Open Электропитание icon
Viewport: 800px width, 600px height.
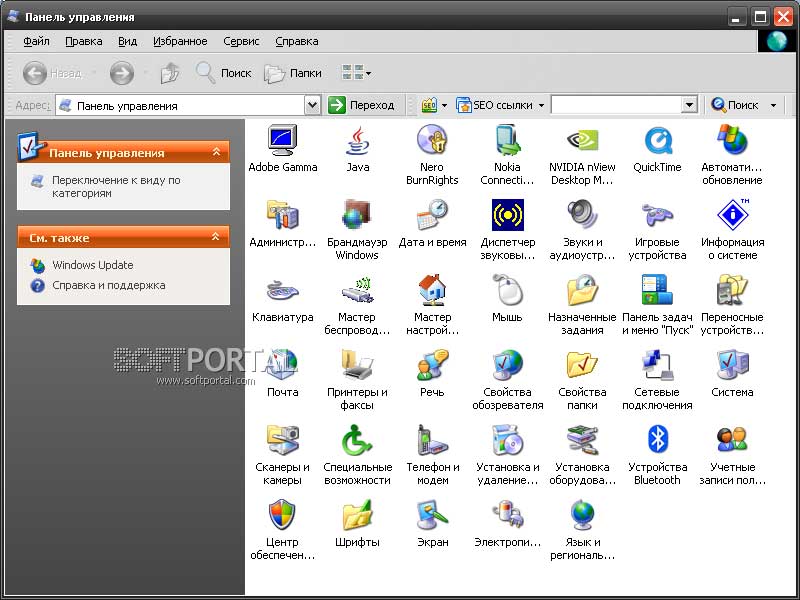pyautogui.click(x=507, y=524)
